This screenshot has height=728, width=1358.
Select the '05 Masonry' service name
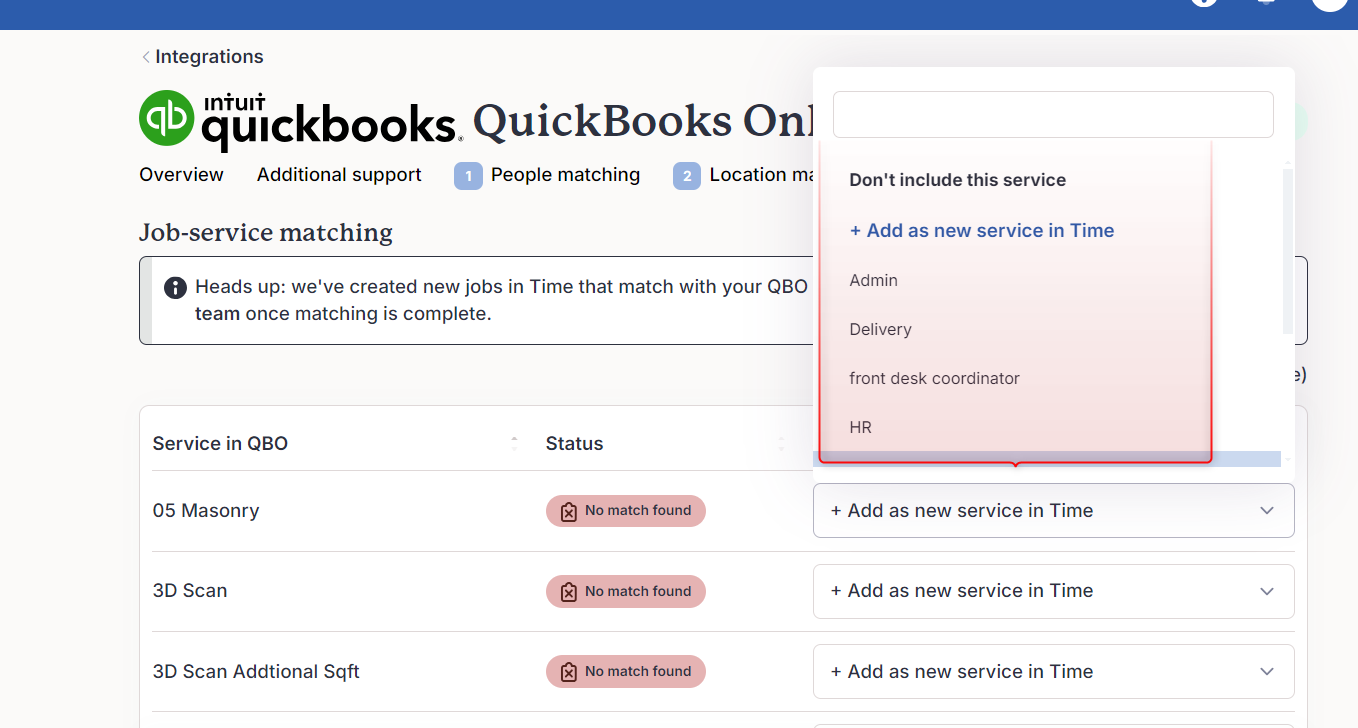(x=206, y=511)
